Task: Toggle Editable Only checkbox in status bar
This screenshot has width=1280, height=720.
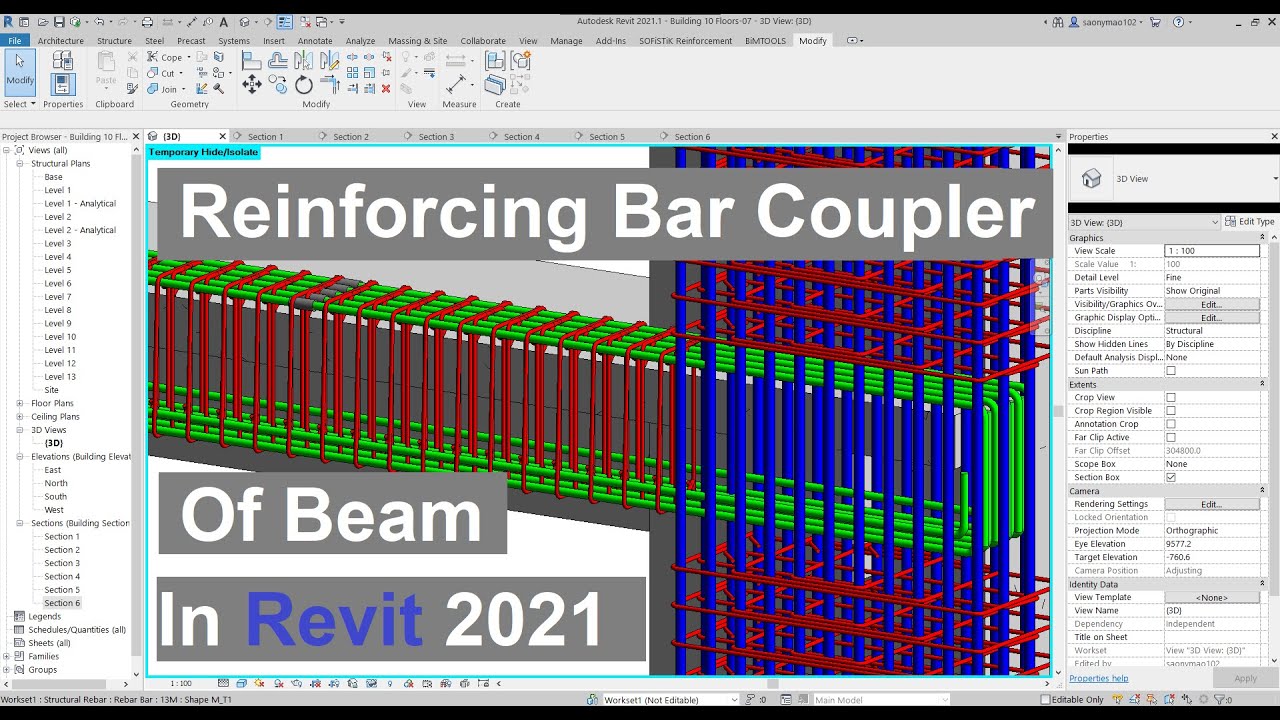Action: click(1046, 700)
